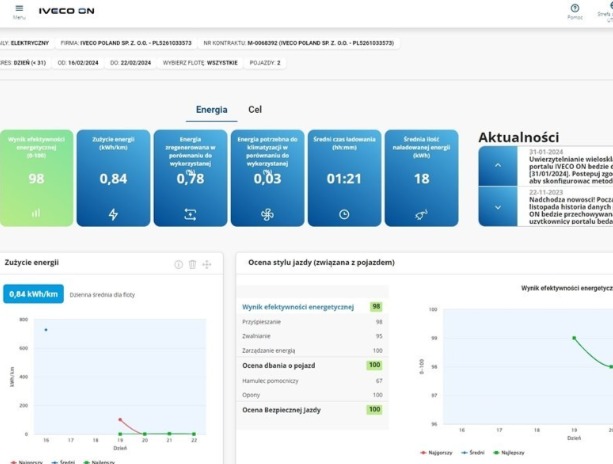
Task: Click the charging plug icon on last card
Action: [x=421, y=214]
